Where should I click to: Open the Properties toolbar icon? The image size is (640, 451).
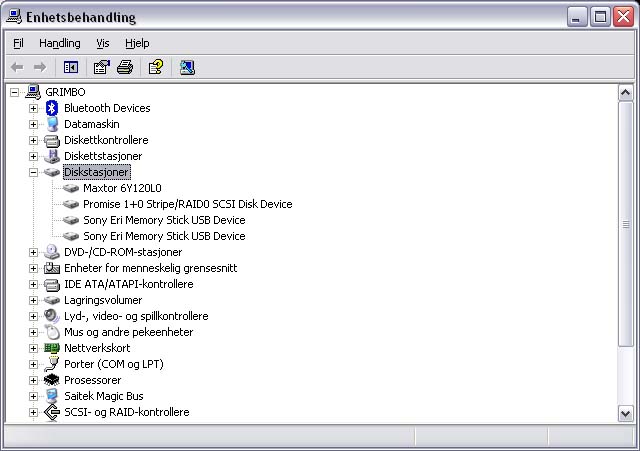(x=102, y=67)
